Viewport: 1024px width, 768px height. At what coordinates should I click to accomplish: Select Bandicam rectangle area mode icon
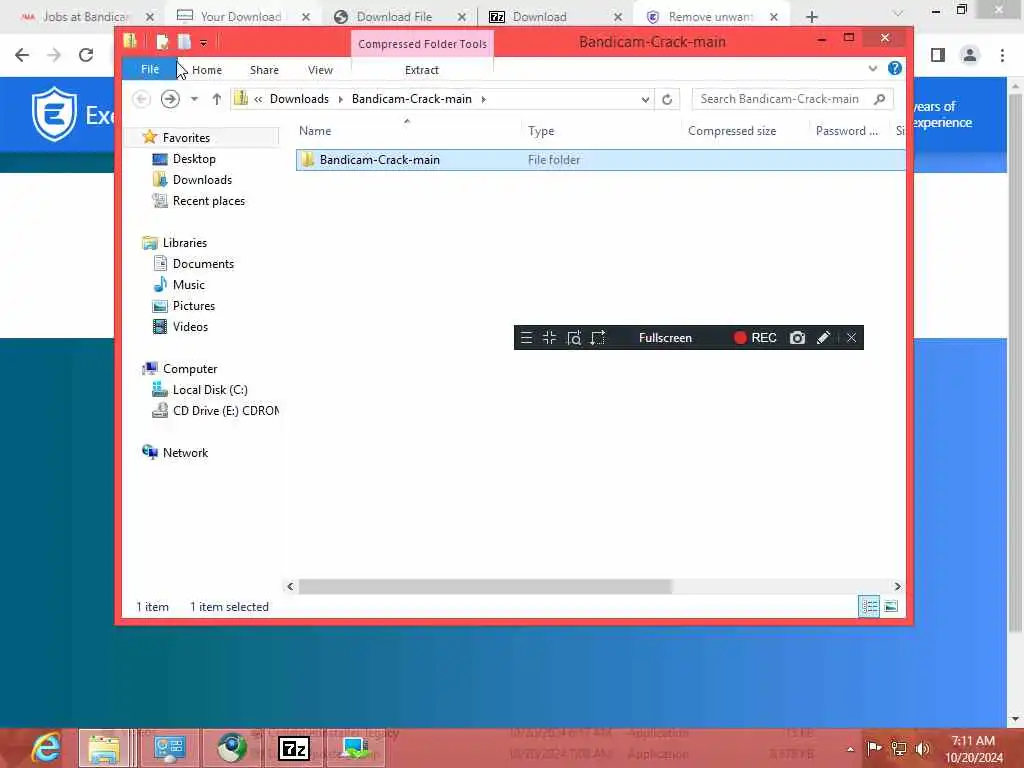(549, 338)
